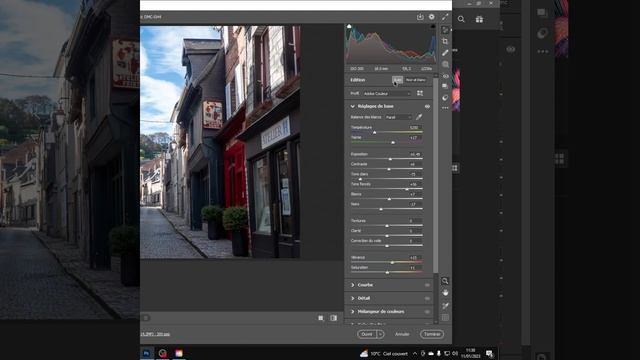Expand the Mélangeur de couleurs section
The image size is (640, 360).
(353, 311)
